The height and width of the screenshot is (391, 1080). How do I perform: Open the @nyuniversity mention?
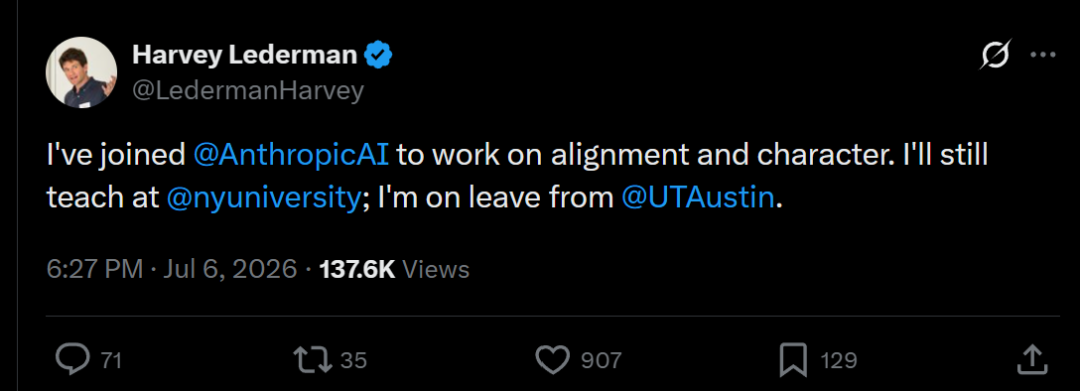pos(262,199)
